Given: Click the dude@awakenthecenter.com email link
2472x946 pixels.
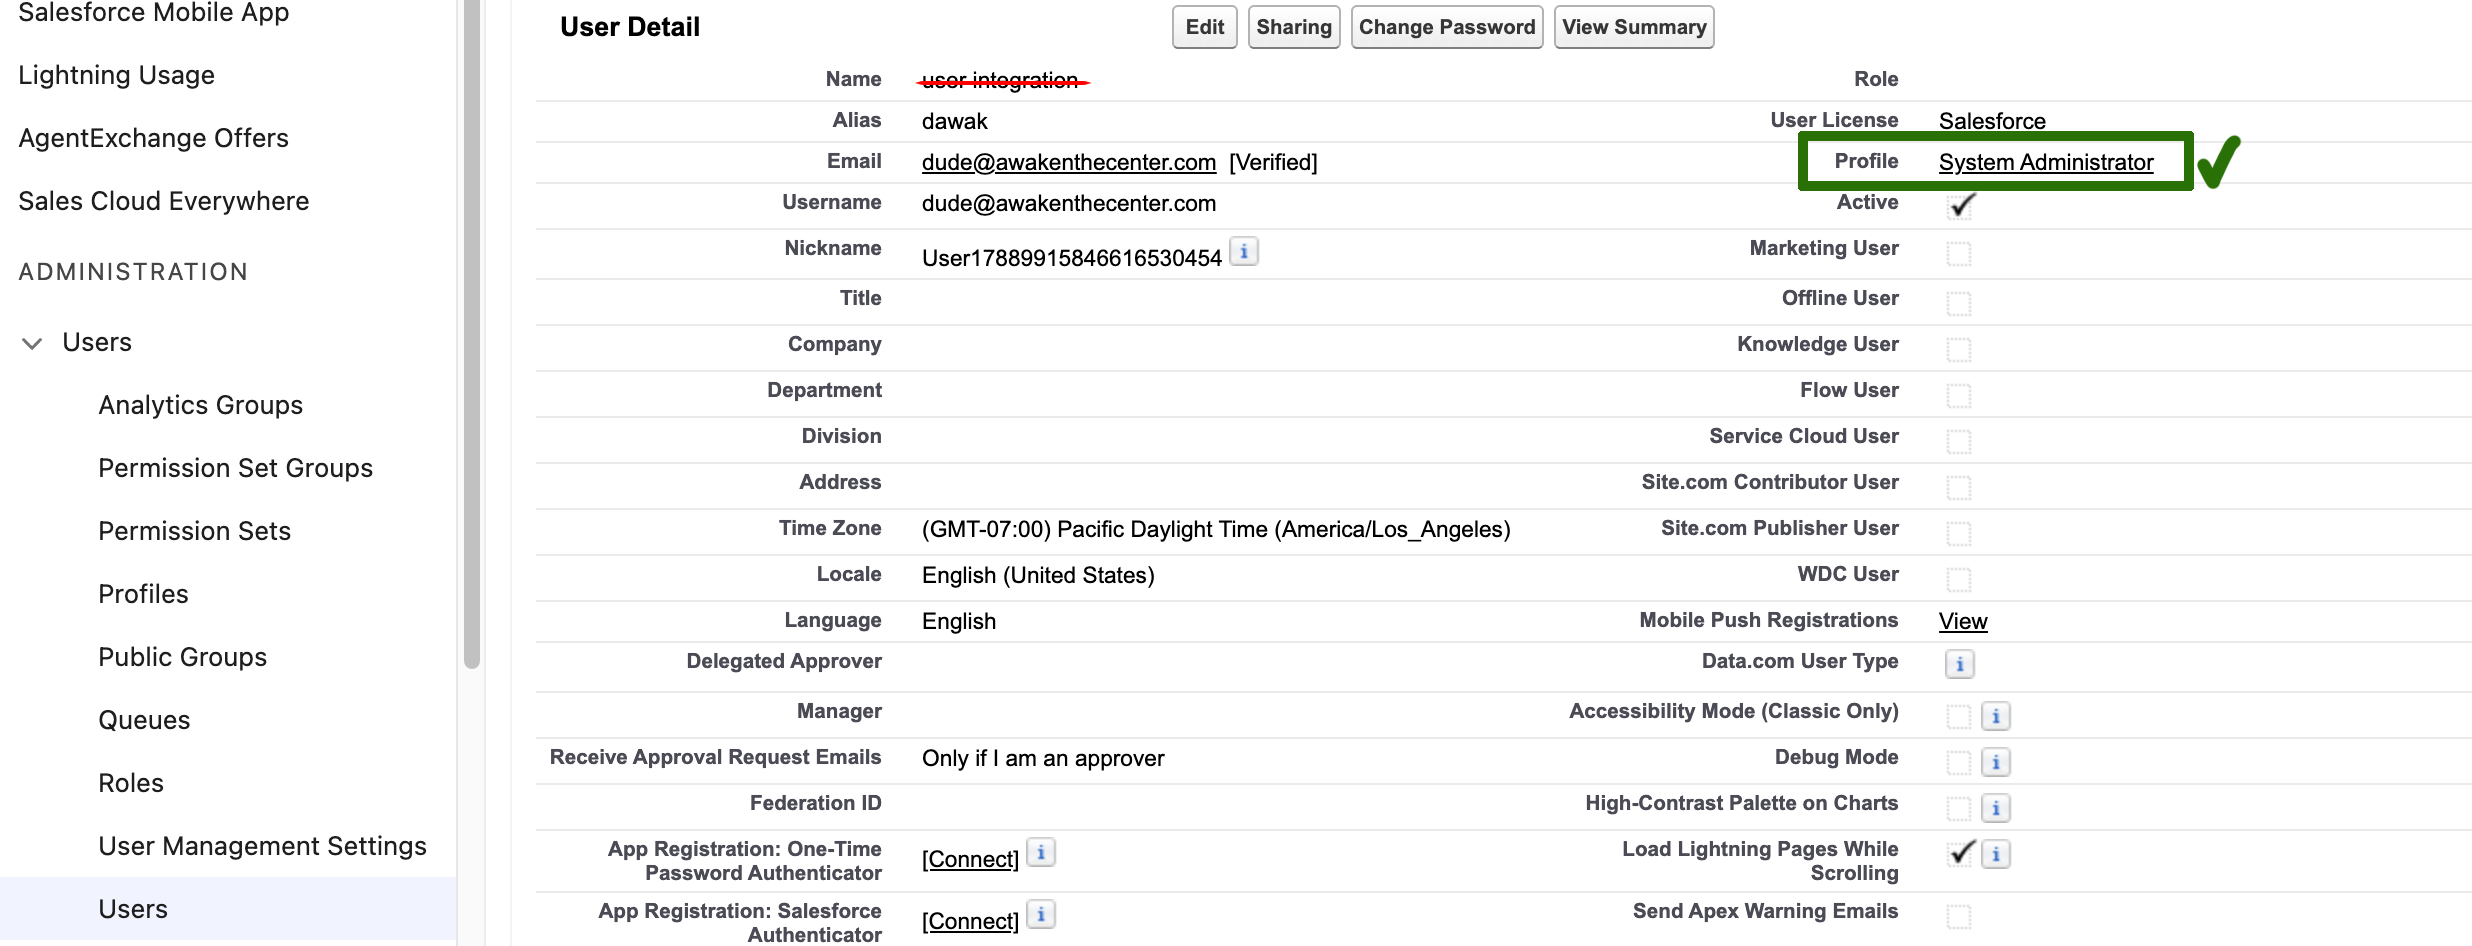Looking at the screenshot, I should 1069,162.
